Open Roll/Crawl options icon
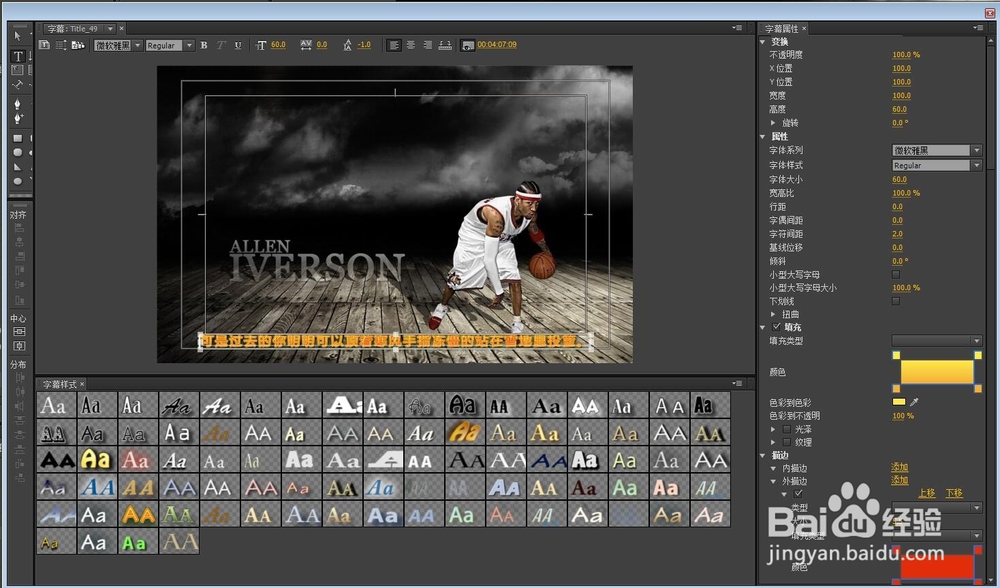 point(61,45)
